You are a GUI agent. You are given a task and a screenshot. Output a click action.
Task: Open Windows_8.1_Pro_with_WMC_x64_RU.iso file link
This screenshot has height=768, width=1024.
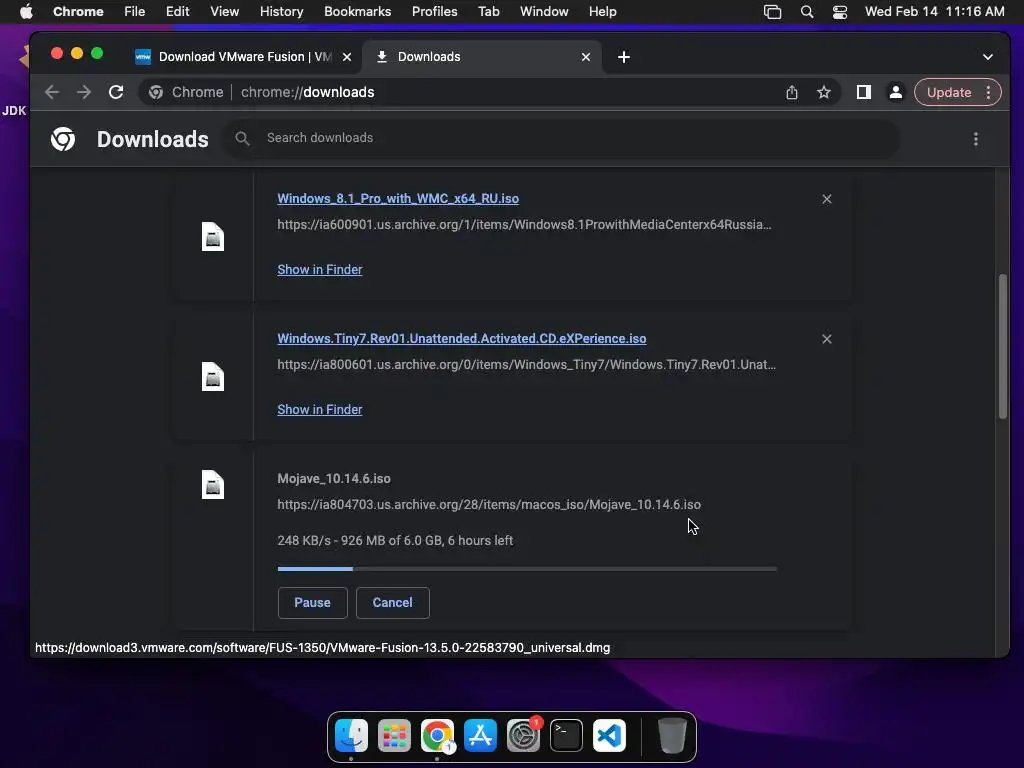point(398,199)
